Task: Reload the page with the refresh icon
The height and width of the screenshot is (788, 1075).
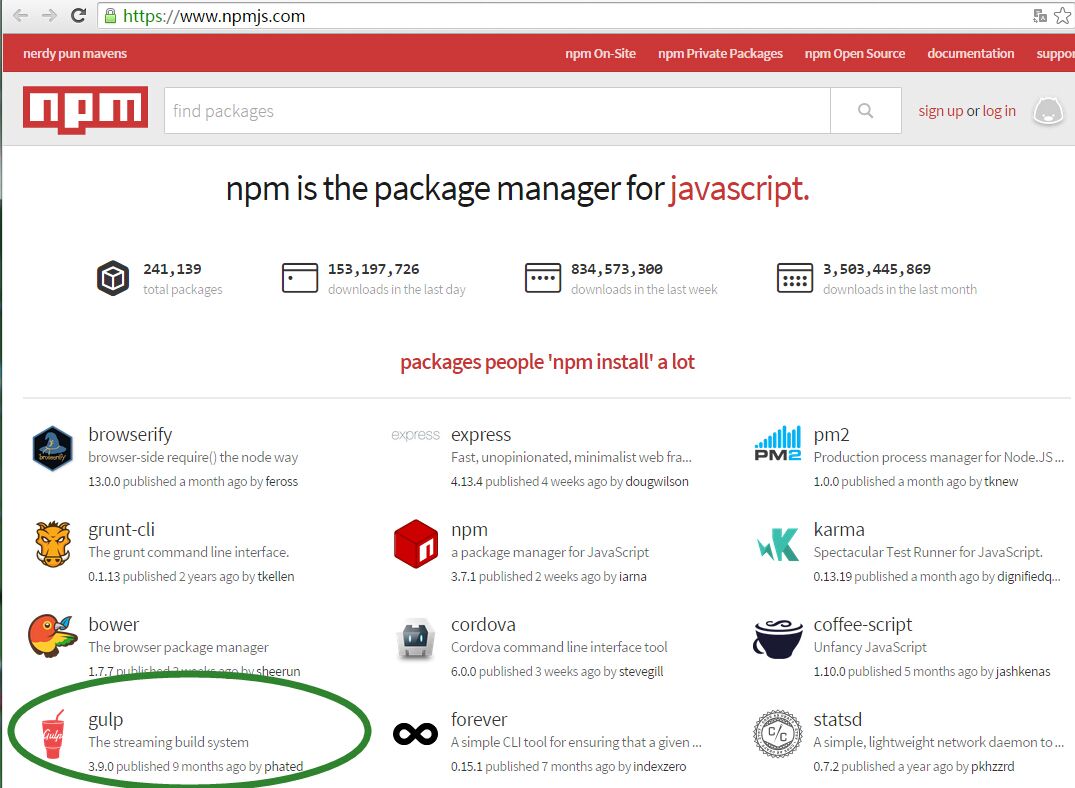Action: [78, 15]
